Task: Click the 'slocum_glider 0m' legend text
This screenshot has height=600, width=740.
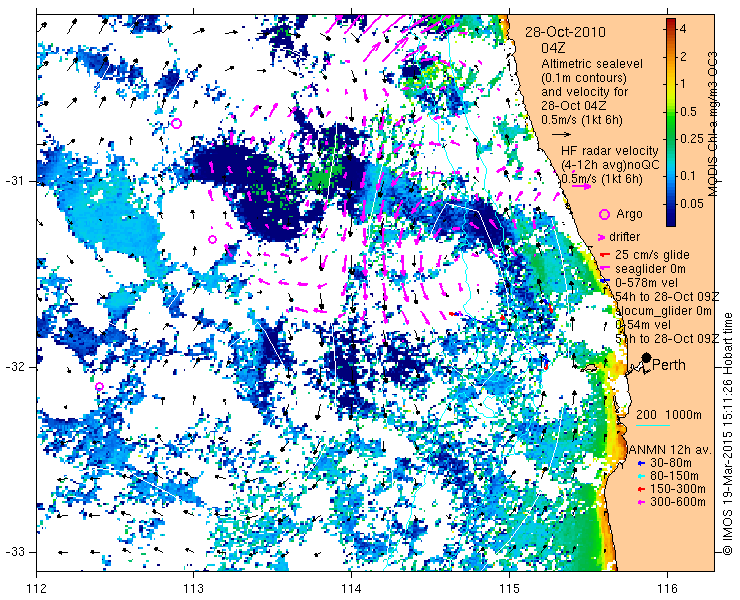Action: (x=664, y=311)
